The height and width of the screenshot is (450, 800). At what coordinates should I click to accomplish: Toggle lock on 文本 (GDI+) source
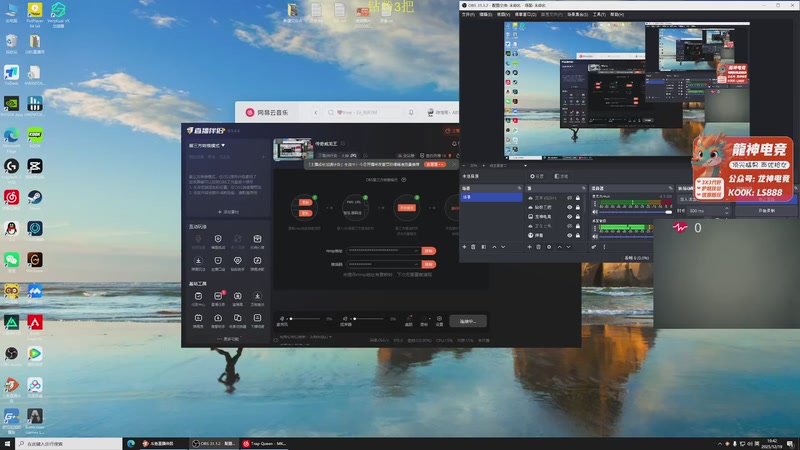[578, 198]
